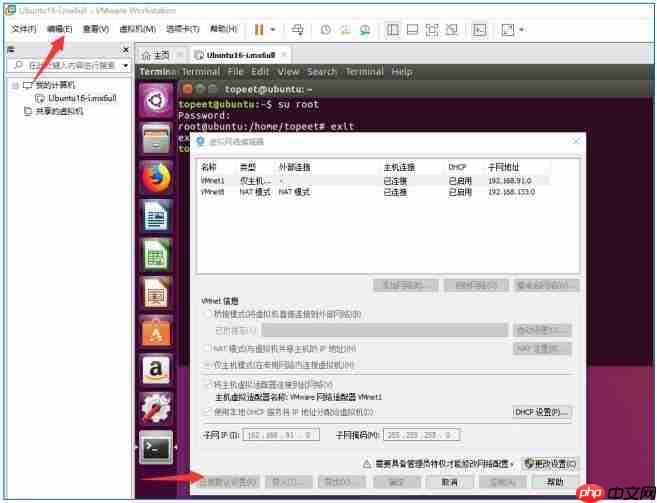657x503 pixels.
Task: Revert to previous snapshot toolbar icon
Action: (345, 30)
